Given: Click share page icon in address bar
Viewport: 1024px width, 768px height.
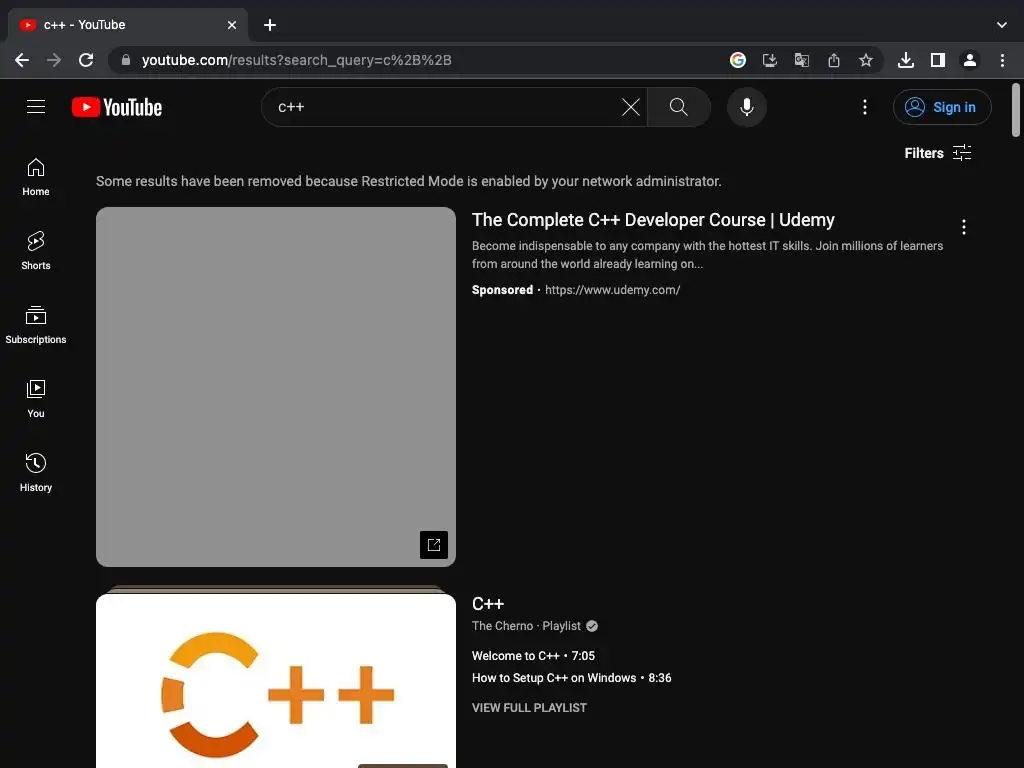Looking at the screenshot, I should click(834, 60).
